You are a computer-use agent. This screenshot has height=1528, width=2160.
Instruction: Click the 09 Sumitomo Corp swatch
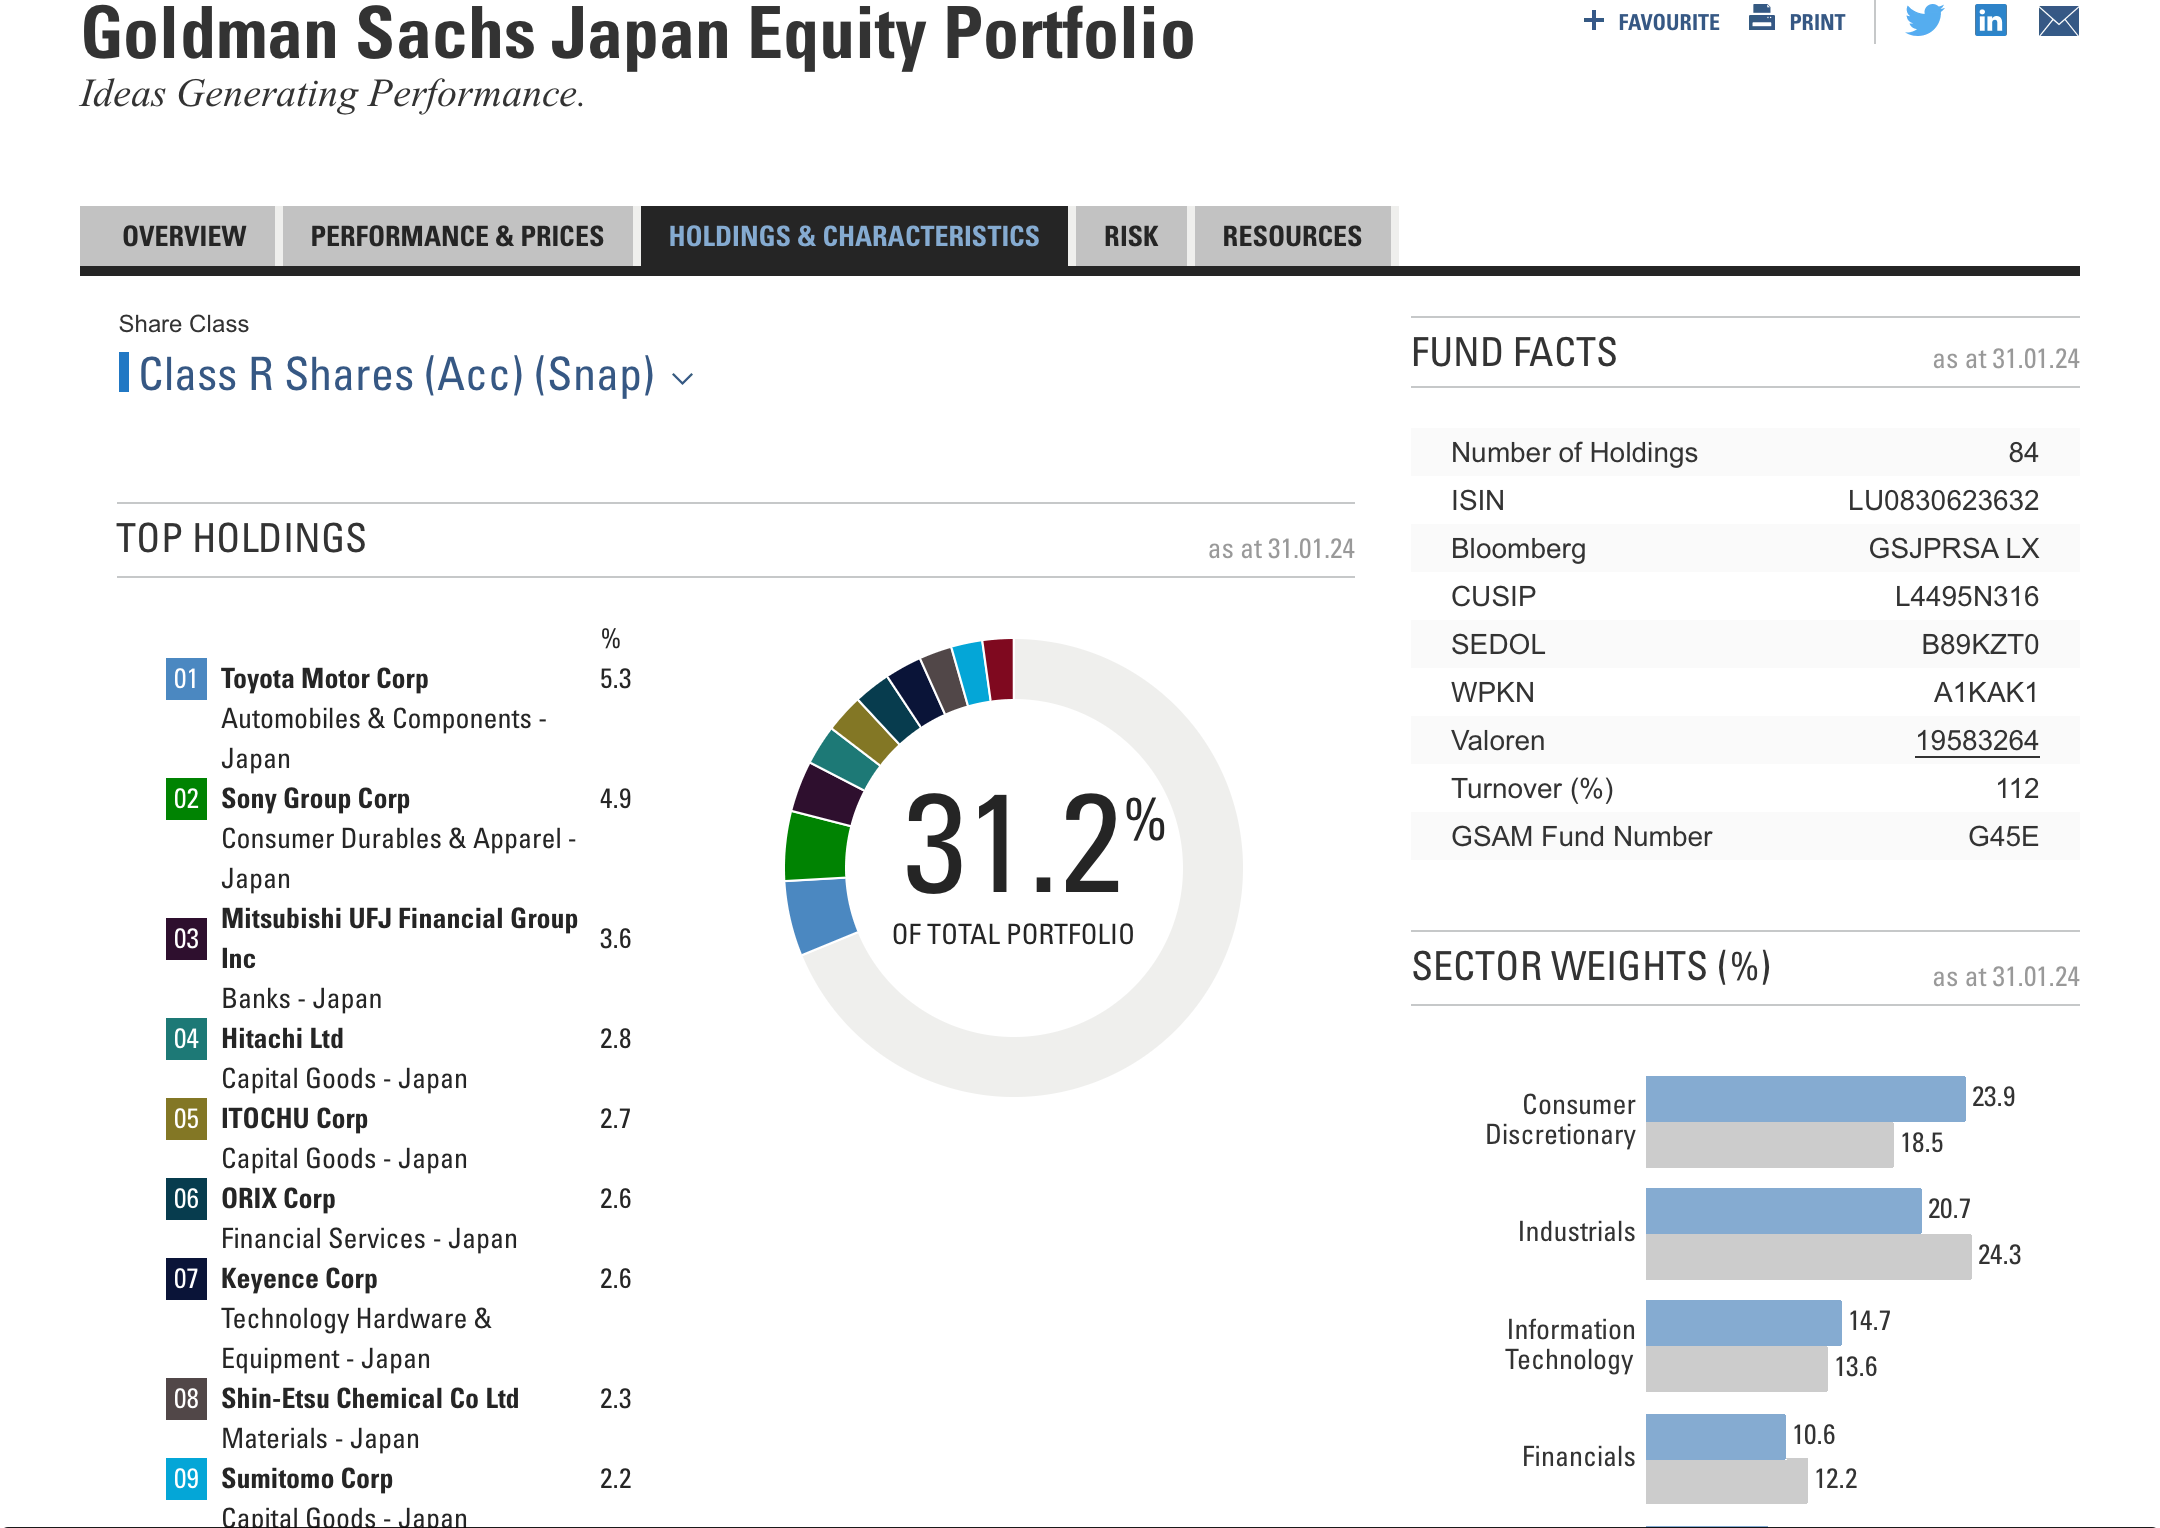click(x=186, y=1479)
